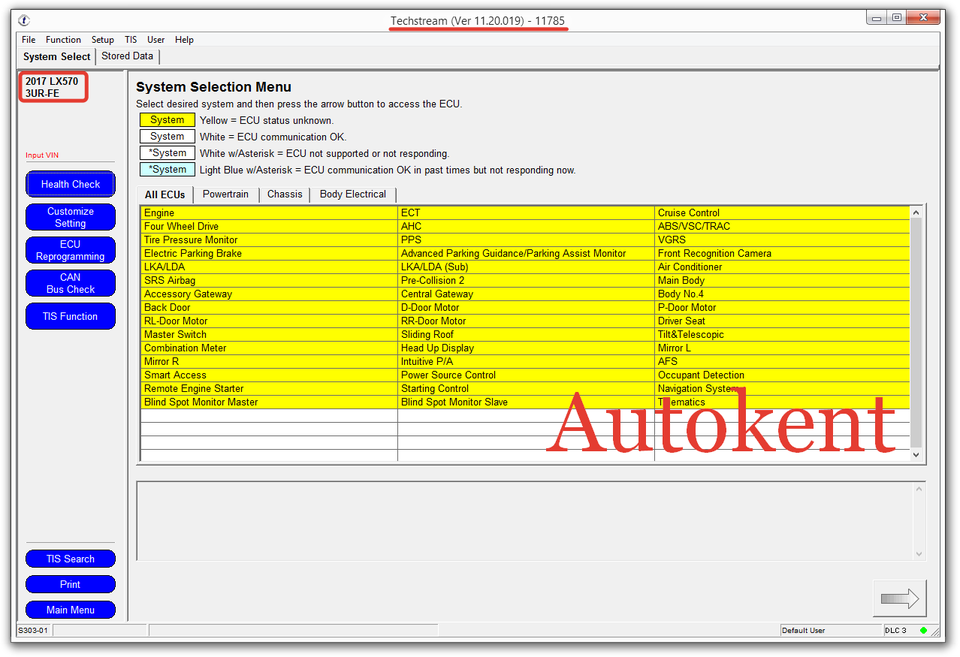Select Blind Spot Monitor Slave
The height and width of the screenshot is (657, 960).
pyautogui.click(x=526, y=401)
